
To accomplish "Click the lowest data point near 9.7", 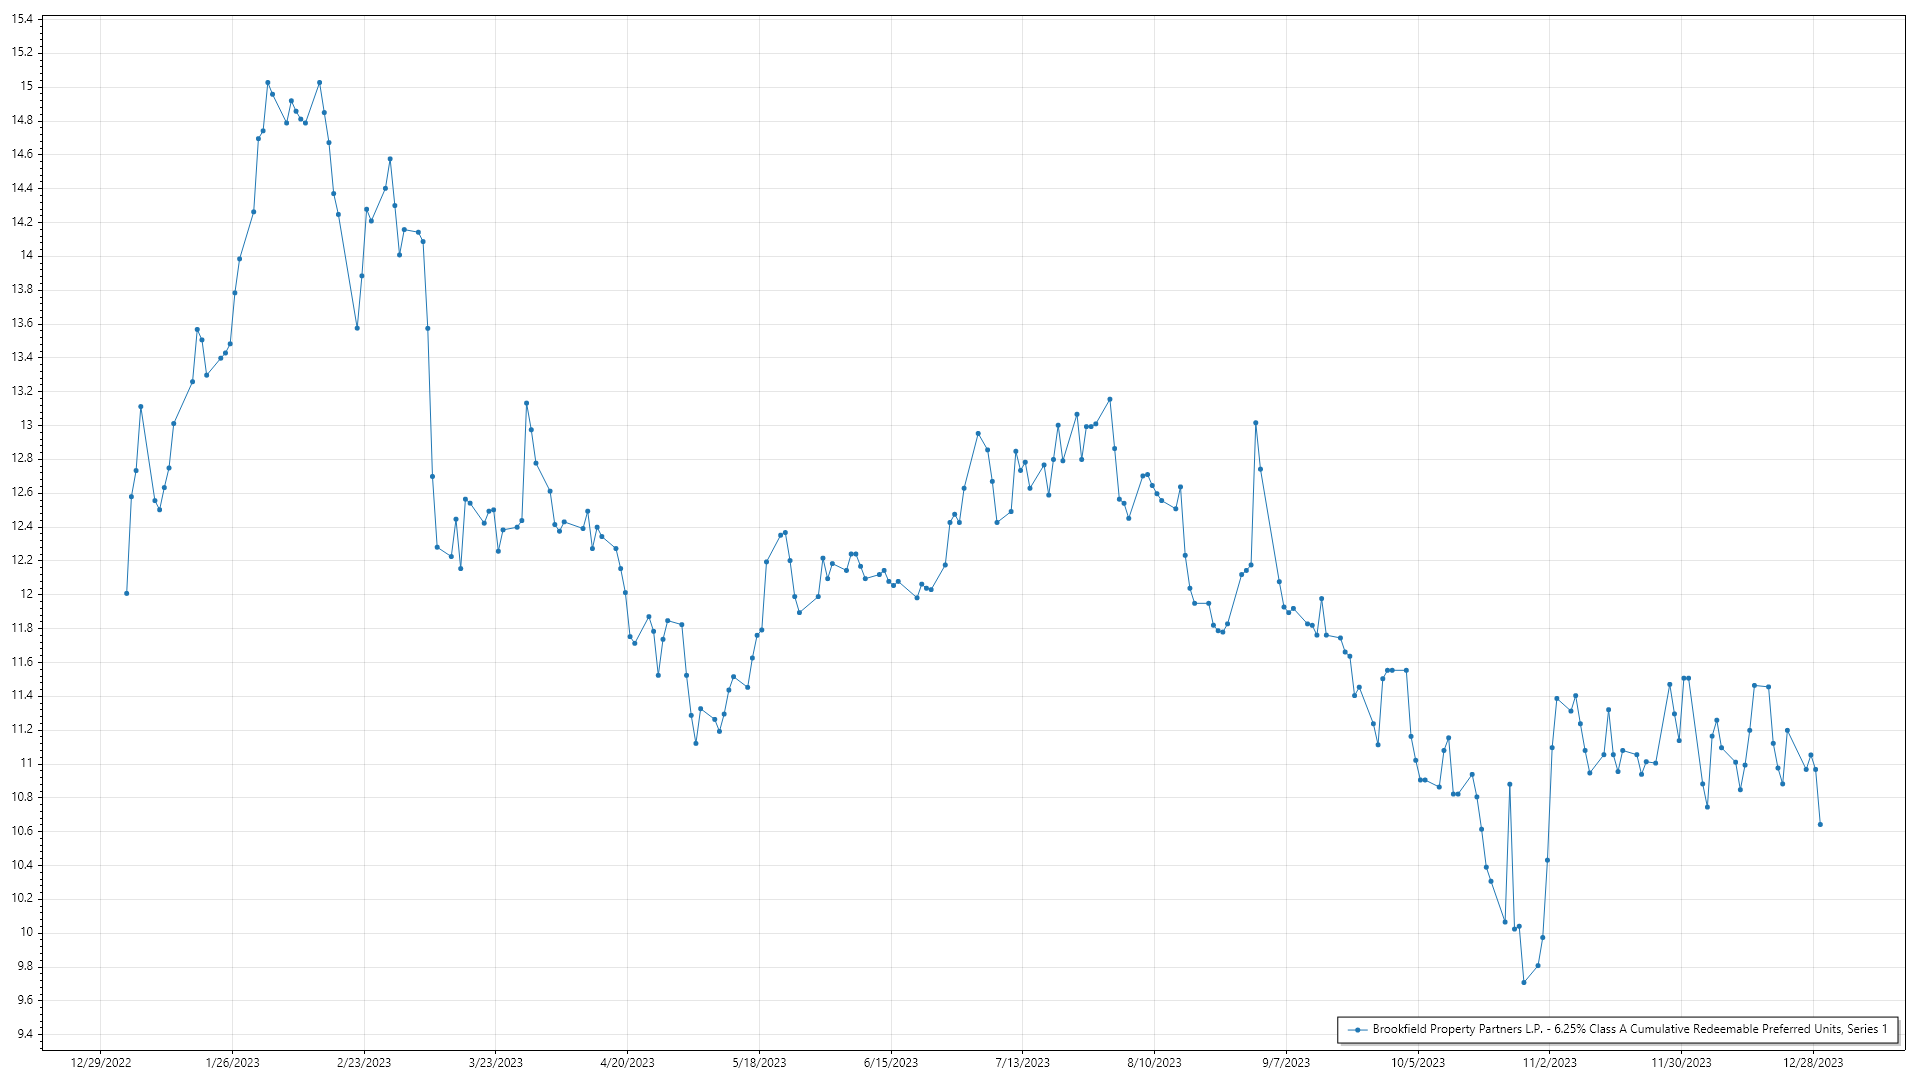I will 1524,982.
